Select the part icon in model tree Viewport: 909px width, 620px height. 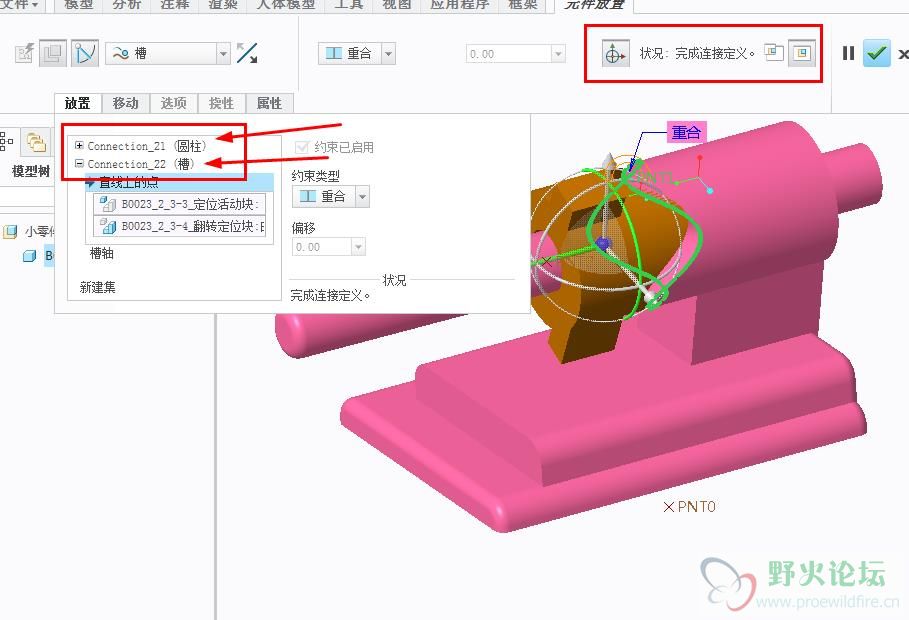click(29, 255)
